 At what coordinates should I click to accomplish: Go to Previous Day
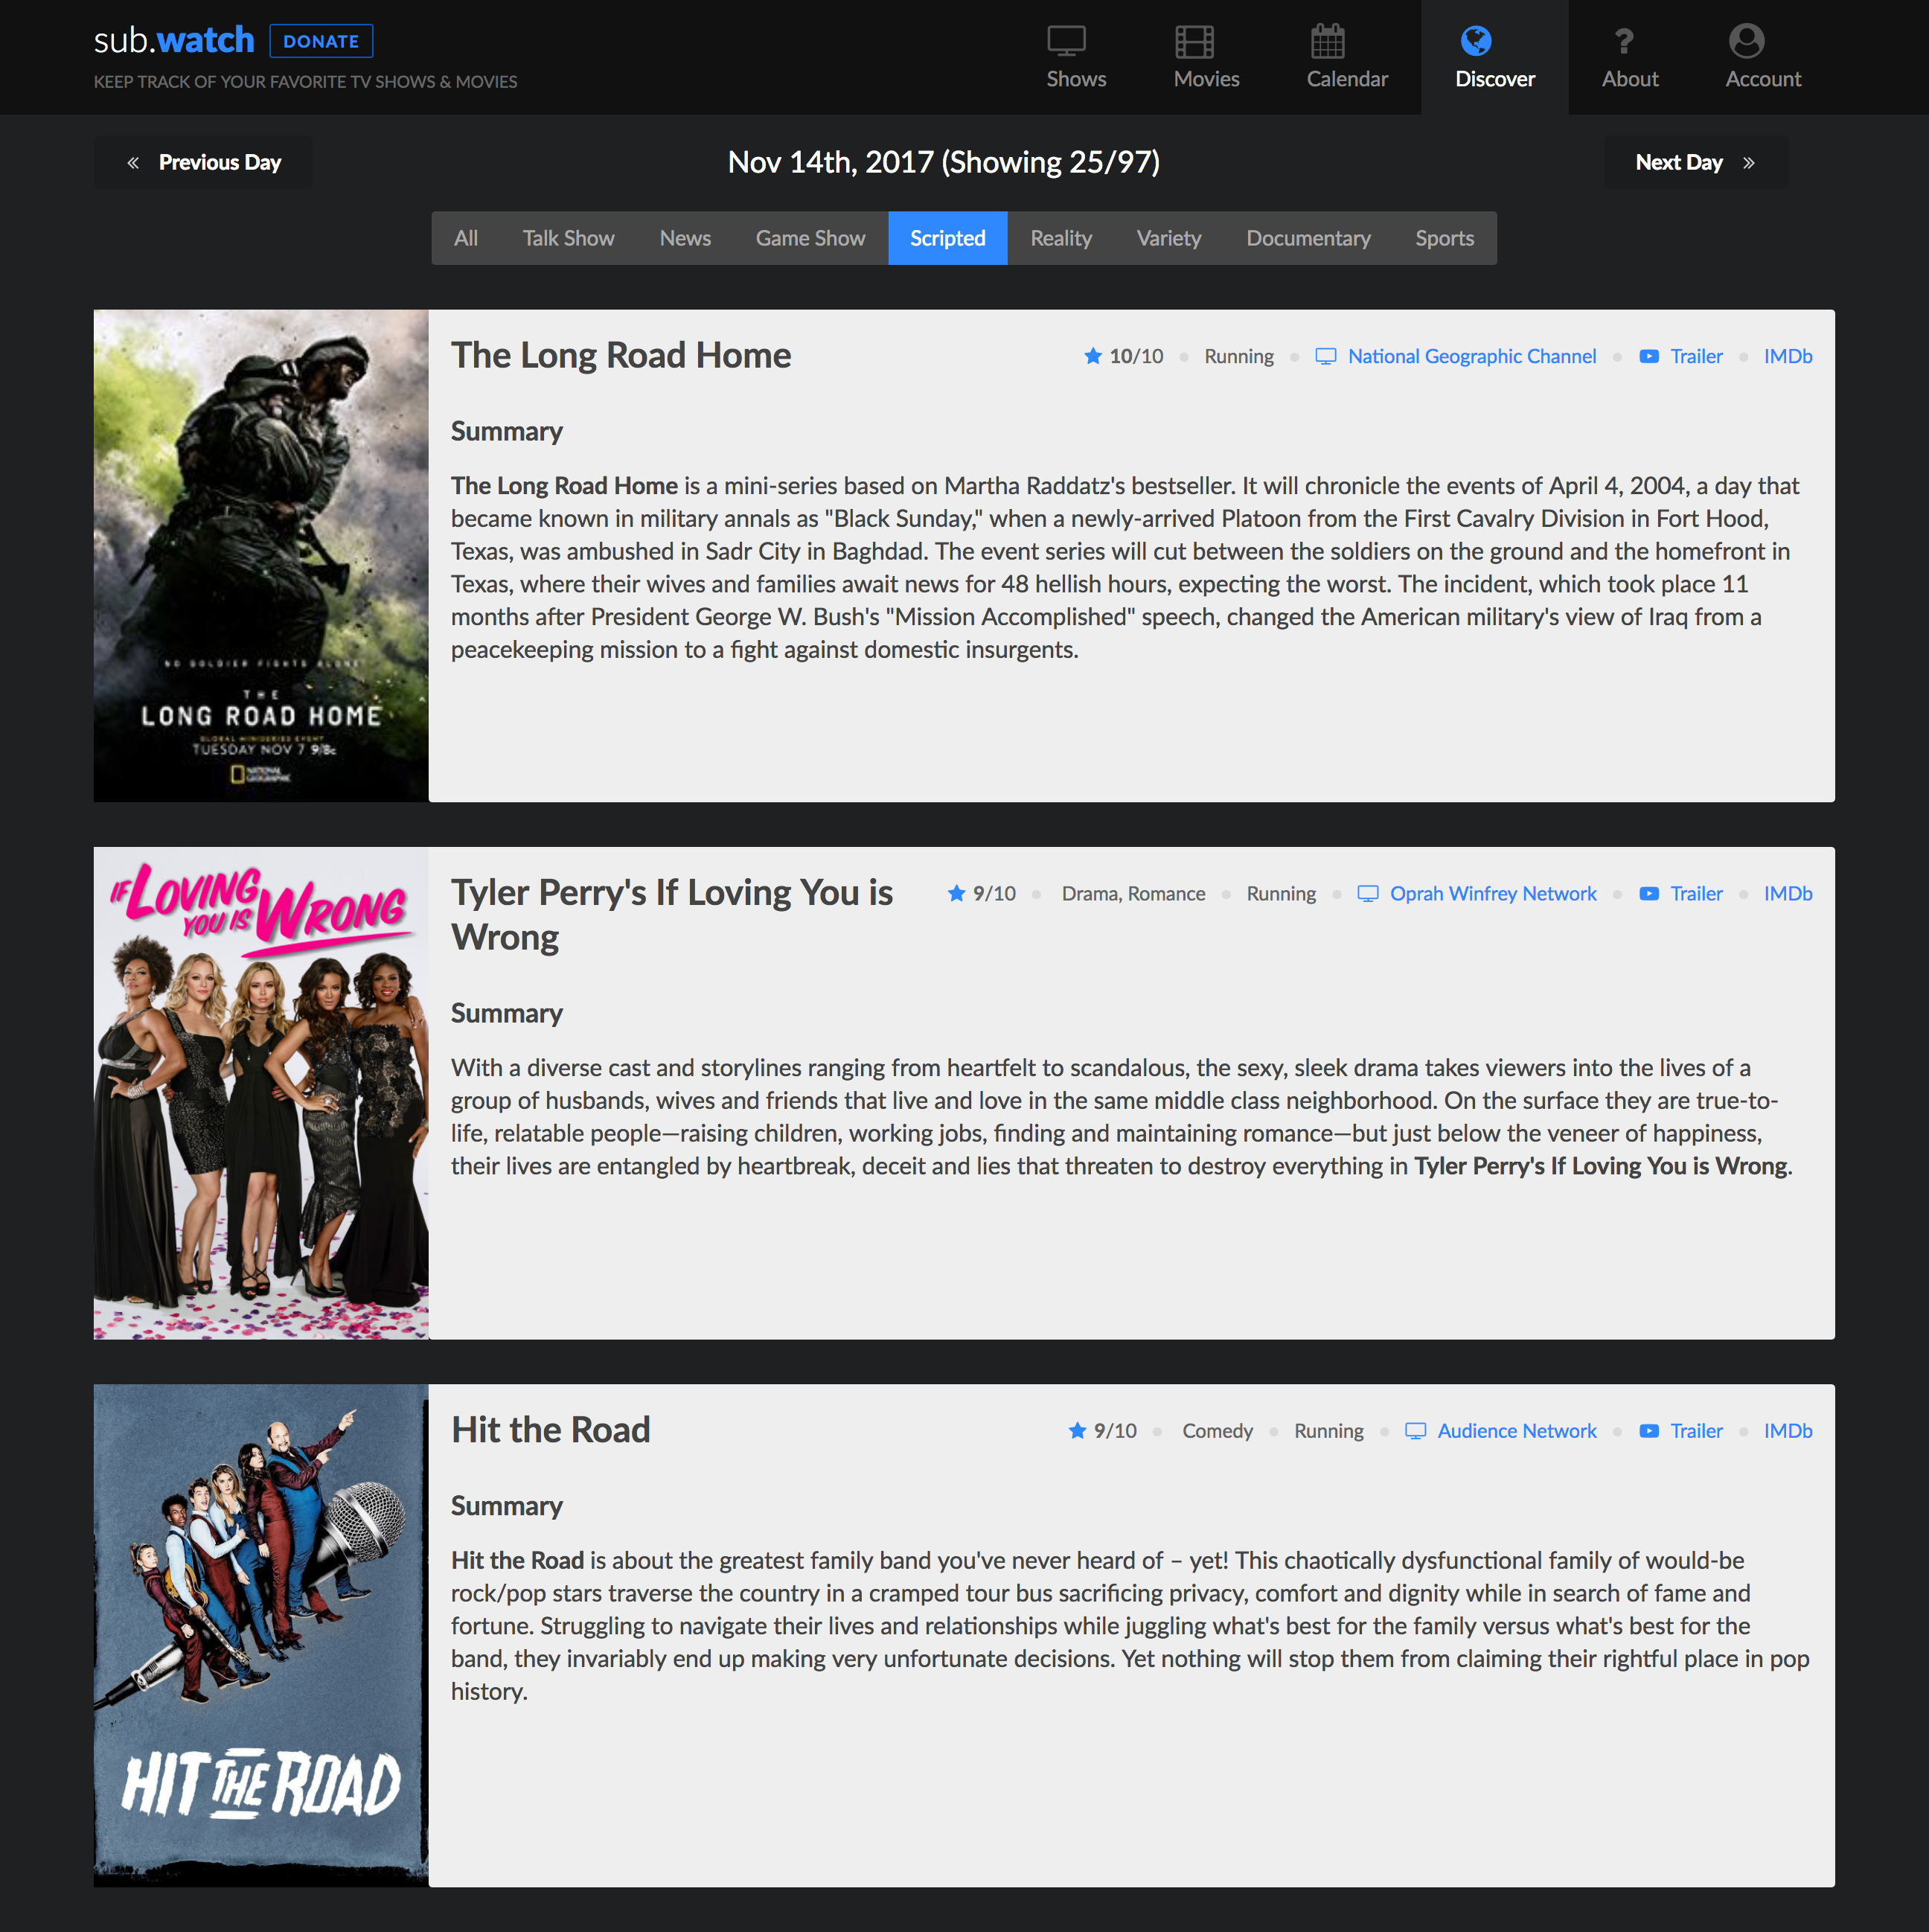203,162
